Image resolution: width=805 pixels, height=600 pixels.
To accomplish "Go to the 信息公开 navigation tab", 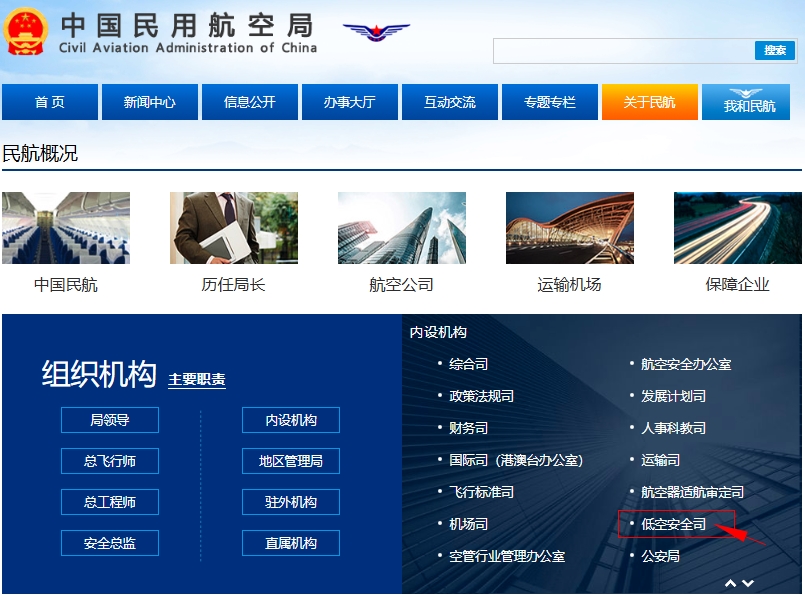I will click(x=250, y=102).
